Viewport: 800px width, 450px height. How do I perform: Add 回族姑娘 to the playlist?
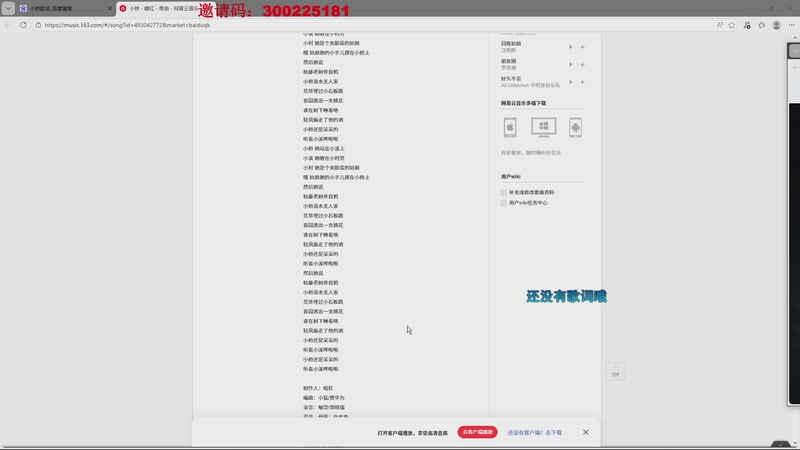pyautogui.click(x=582, y=47)
